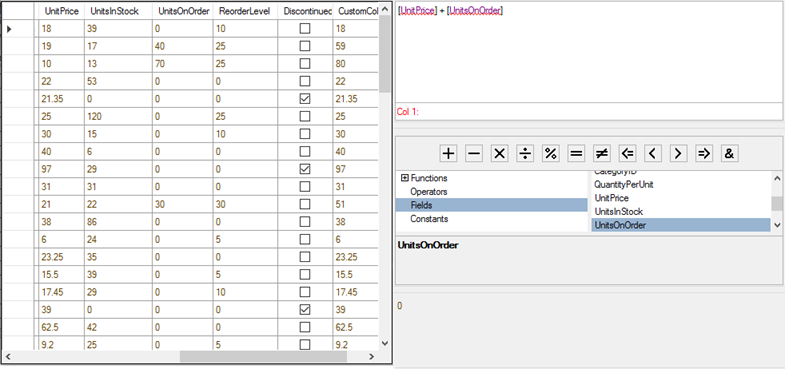Viewport: 785px width, 369px height.
Task: Uncheck Discontinued in the 21.35 row
Action: click(x=304, y=99)
